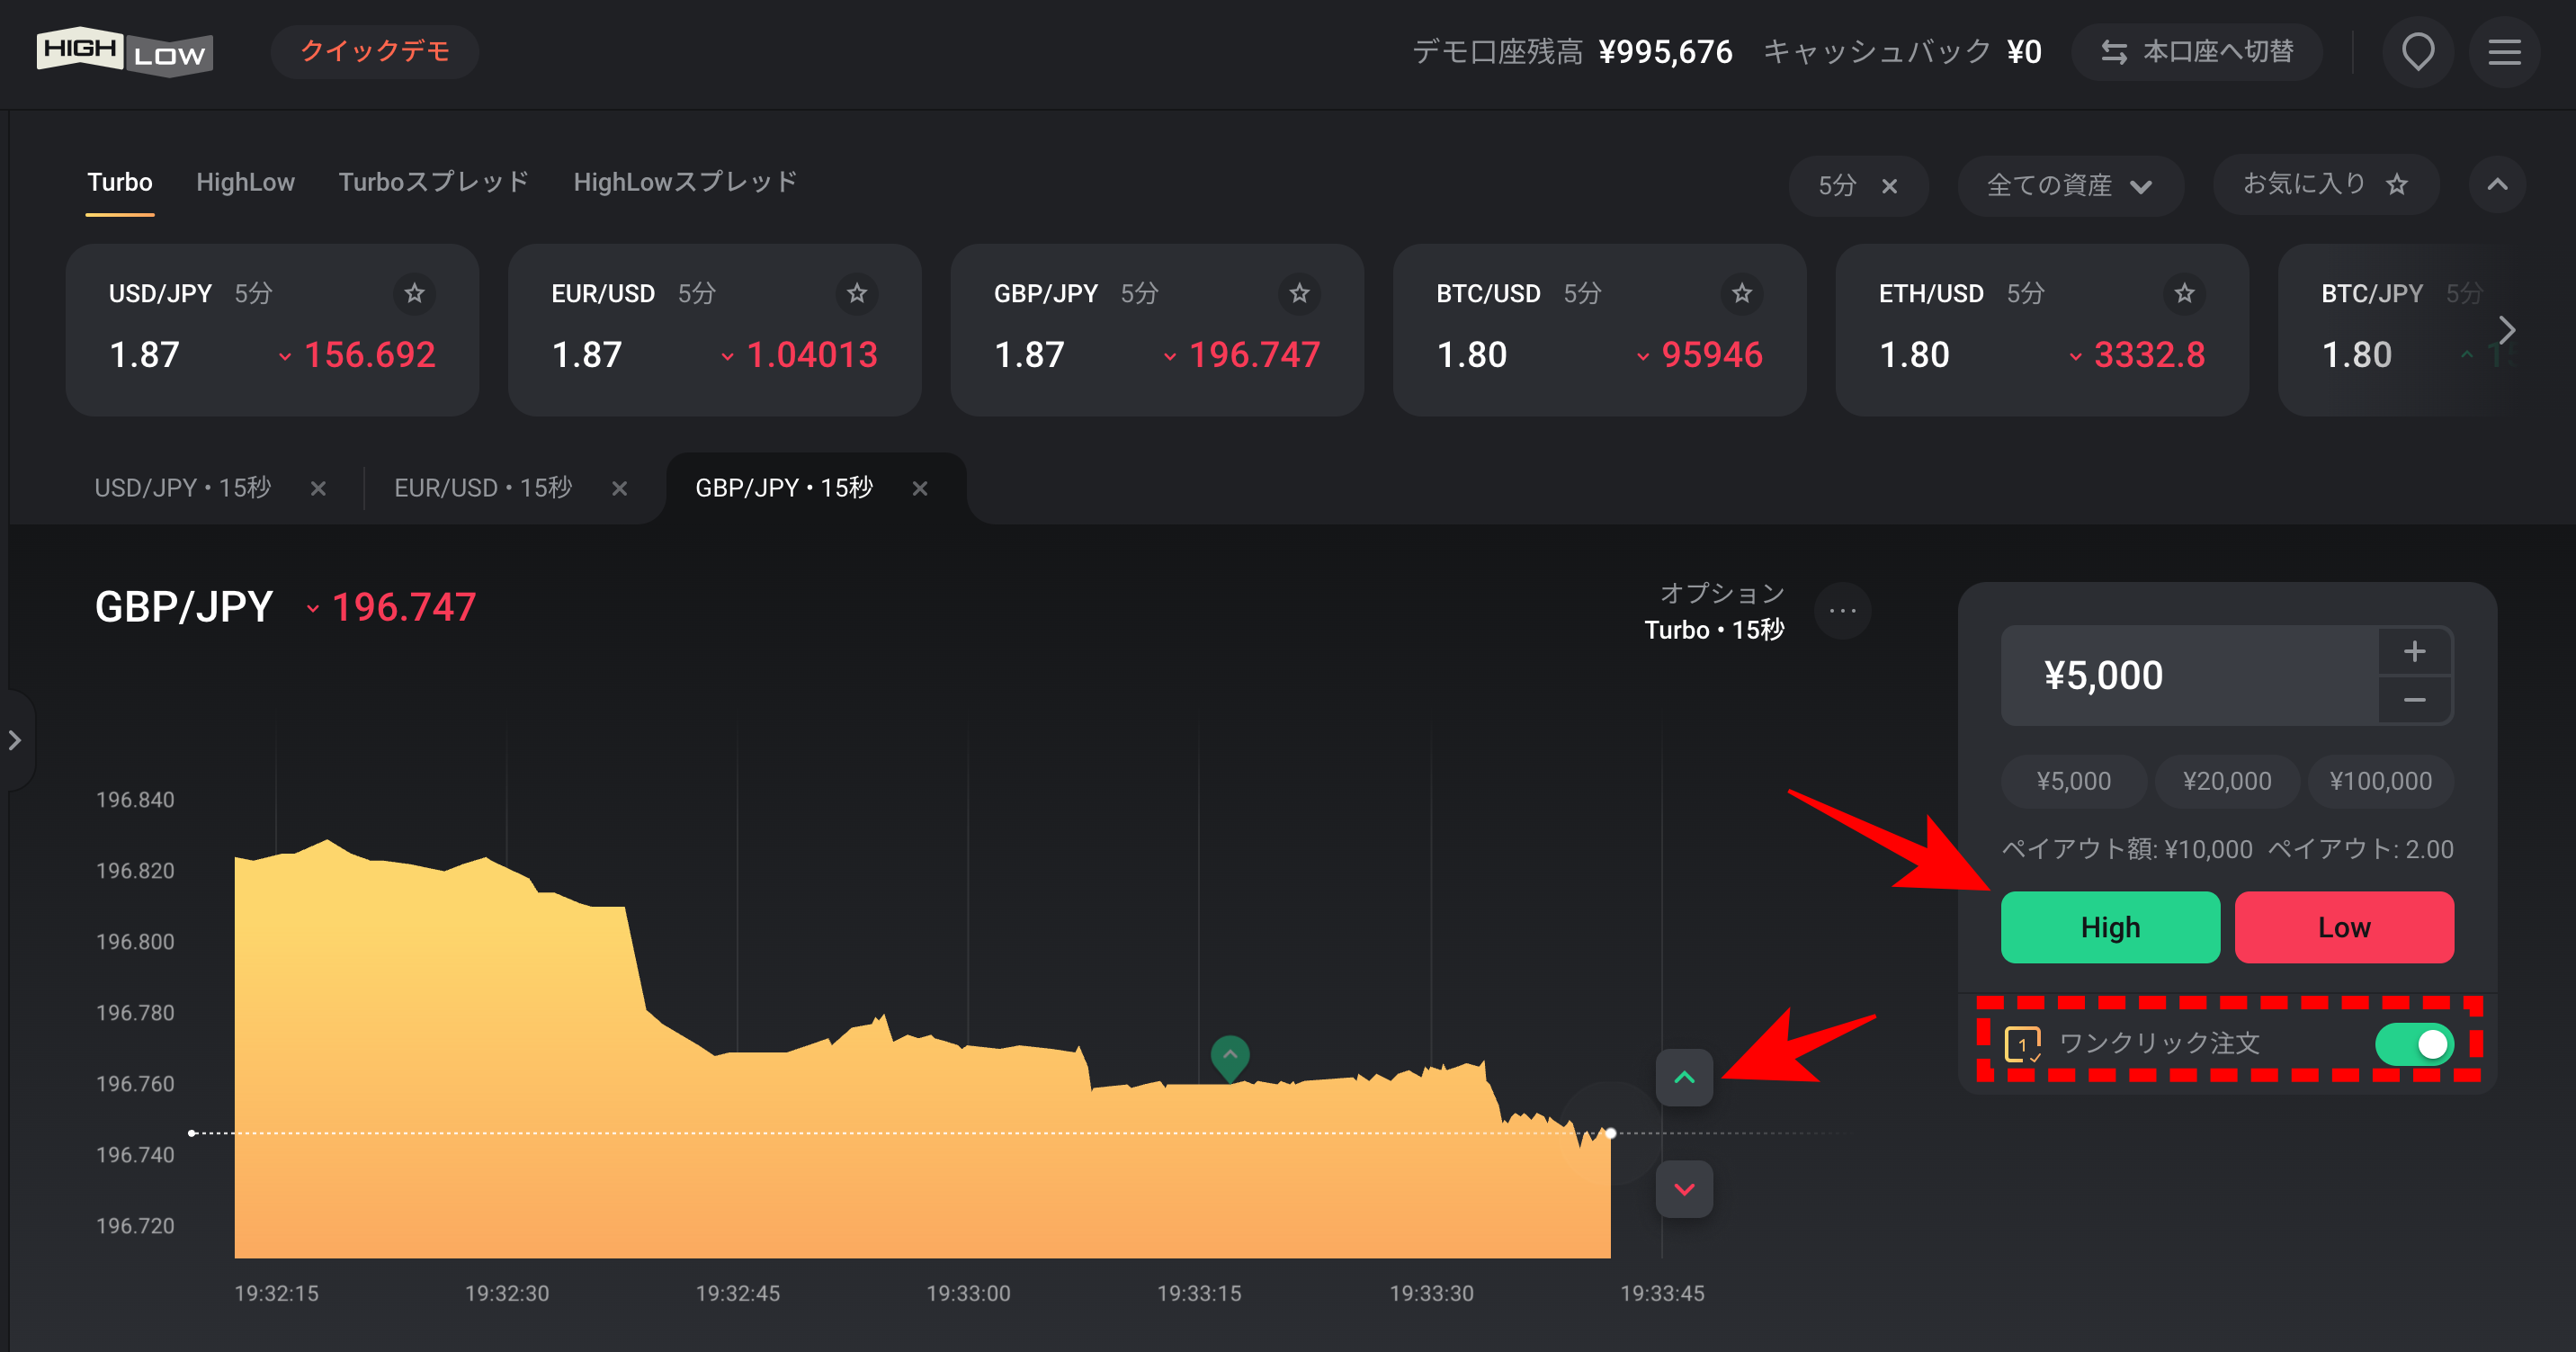Screen dimensions: 2576x1352
Task: Select the USD/JPY 5分 asset card
Action: point(272,330)
